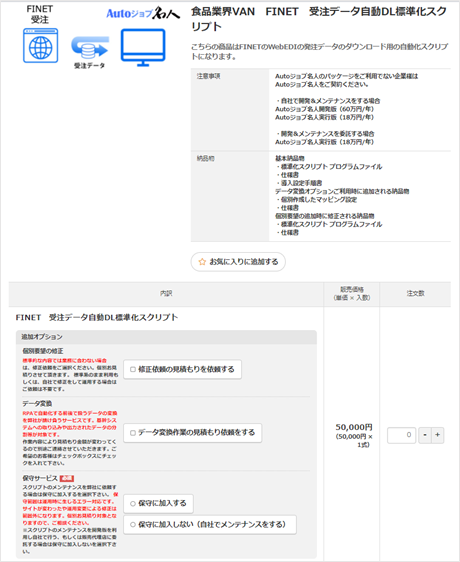This screenshot has height=562, width=460.
Task: Decrease order quantity with minus button
Action: tap(425, 435)
